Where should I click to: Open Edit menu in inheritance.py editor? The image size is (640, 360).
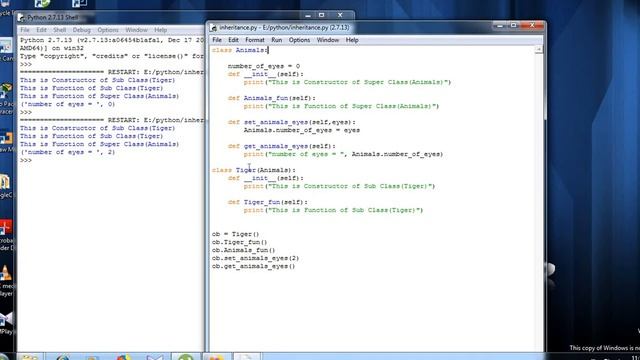point(233,40)
